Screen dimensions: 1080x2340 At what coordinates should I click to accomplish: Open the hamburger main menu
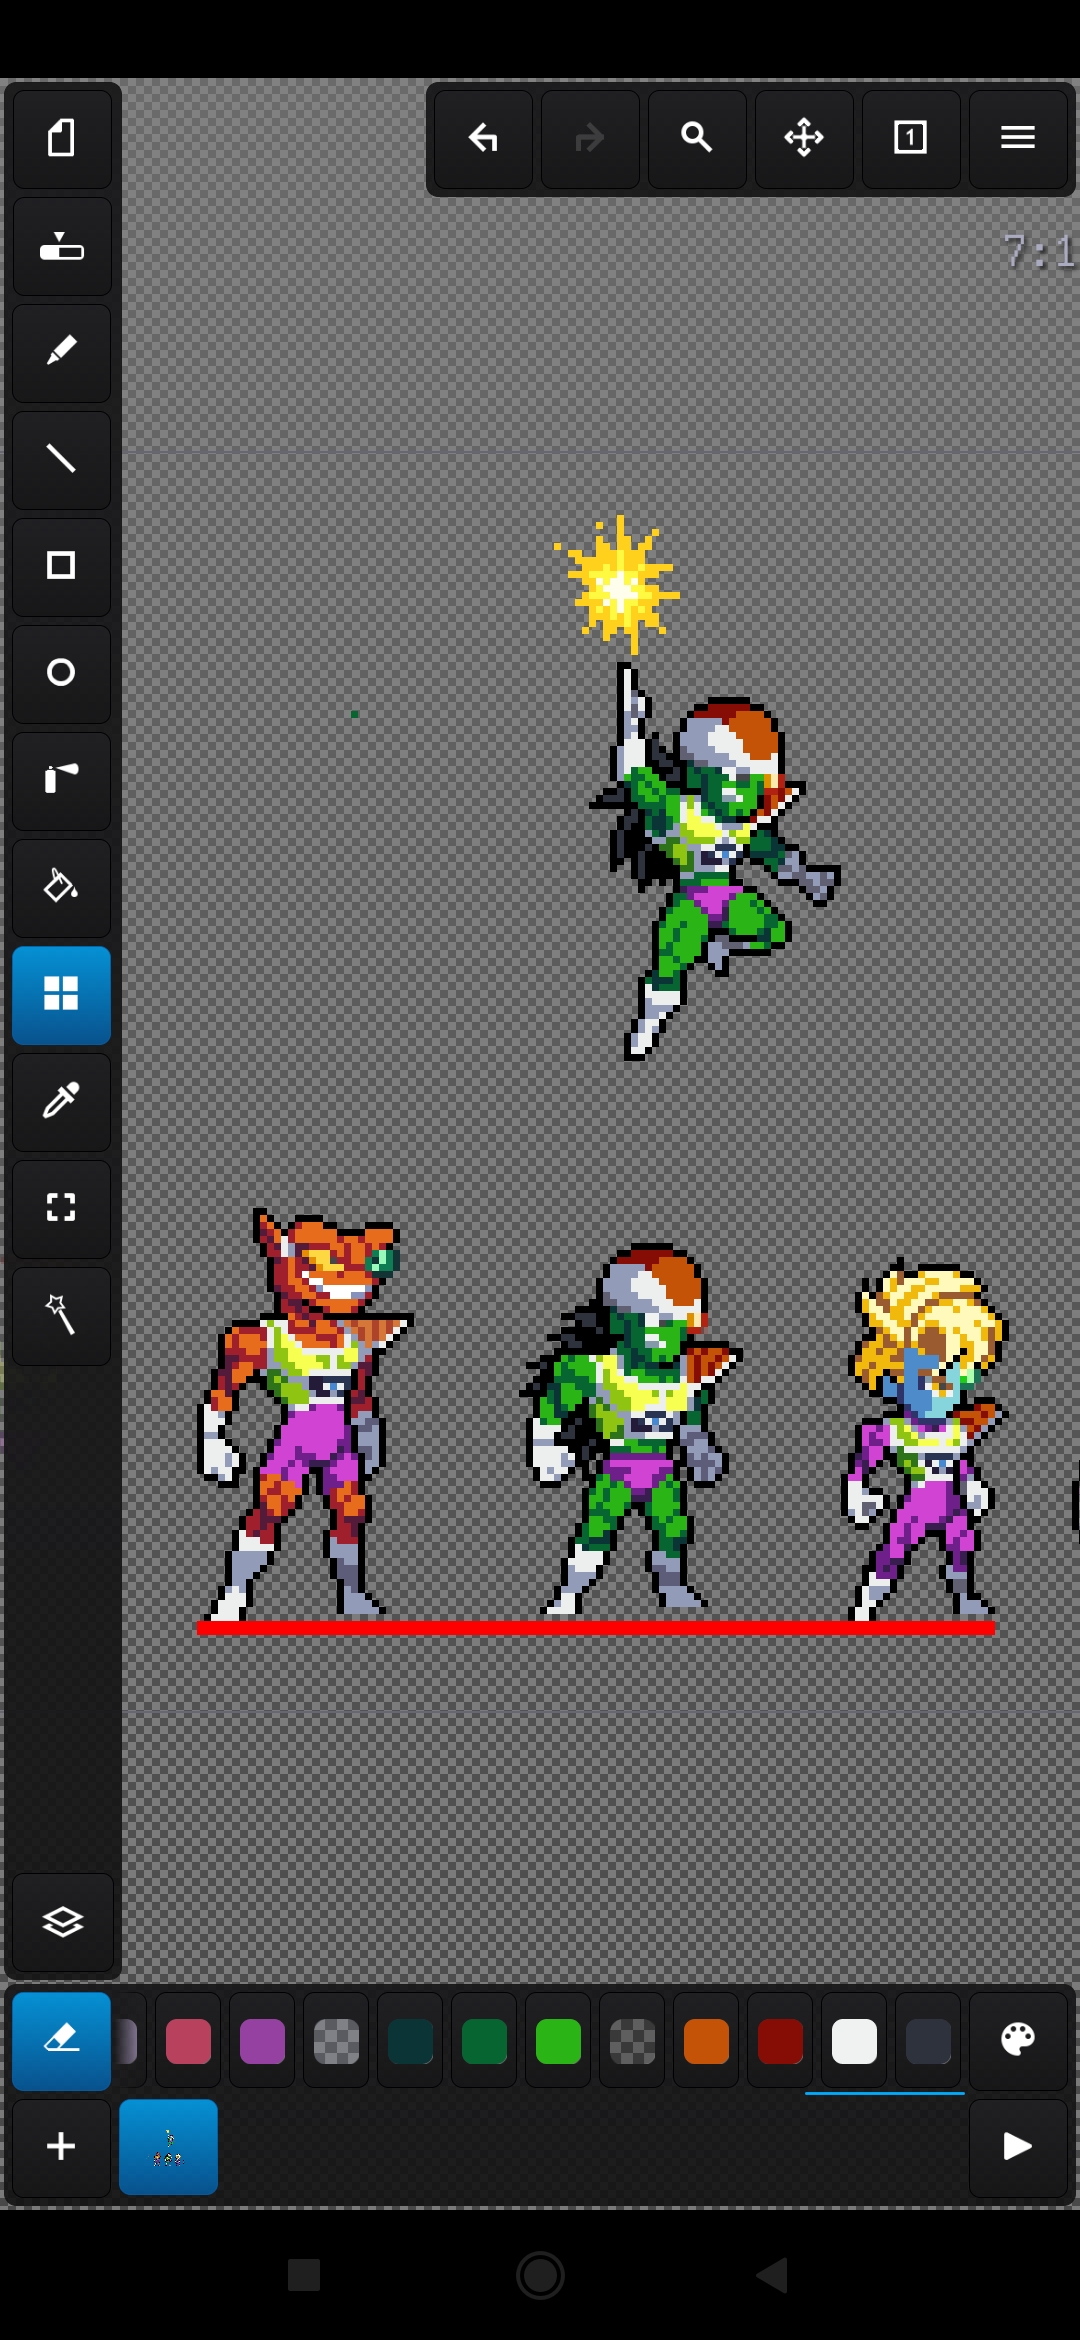click(1018, 138)
